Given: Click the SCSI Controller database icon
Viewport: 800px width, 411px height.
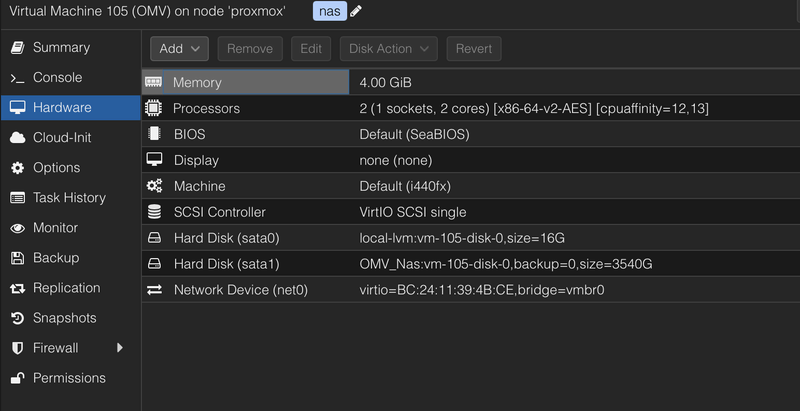Looking at the screenshot, I should (x=154, y=212).
